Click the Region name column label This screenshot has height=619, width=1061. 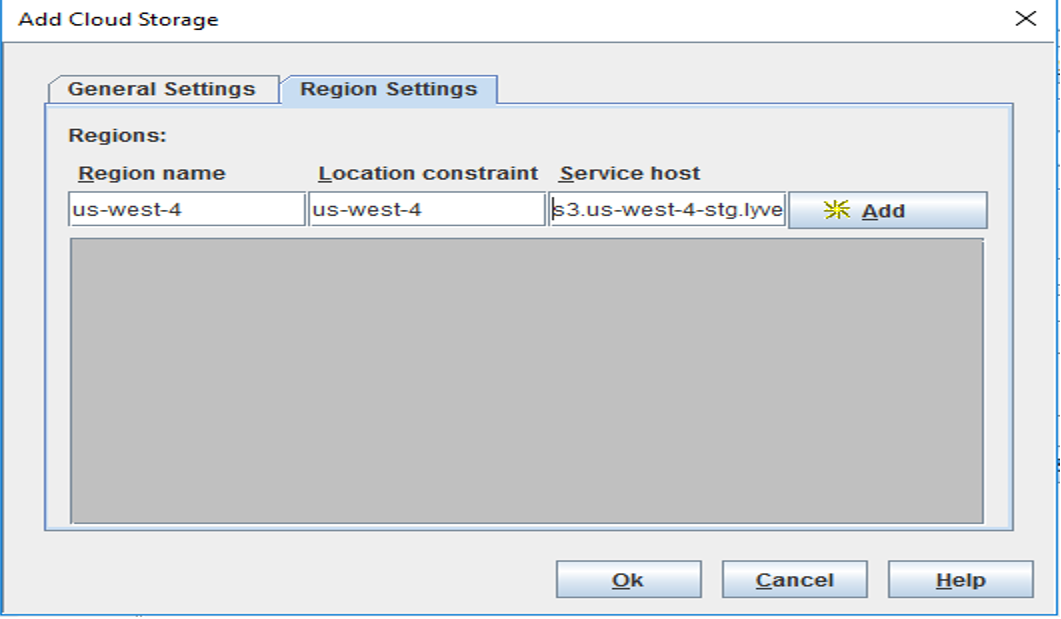point(152,173)
